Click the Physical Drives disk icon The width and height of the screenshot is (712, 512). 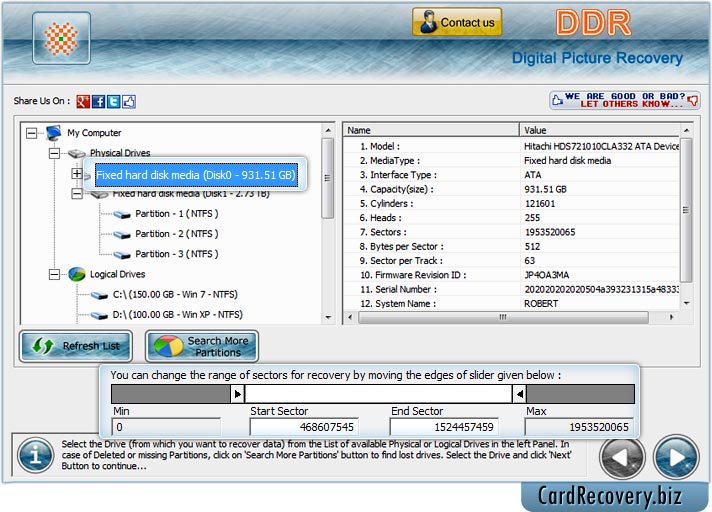pyautogui.click(x=77, y=153)
